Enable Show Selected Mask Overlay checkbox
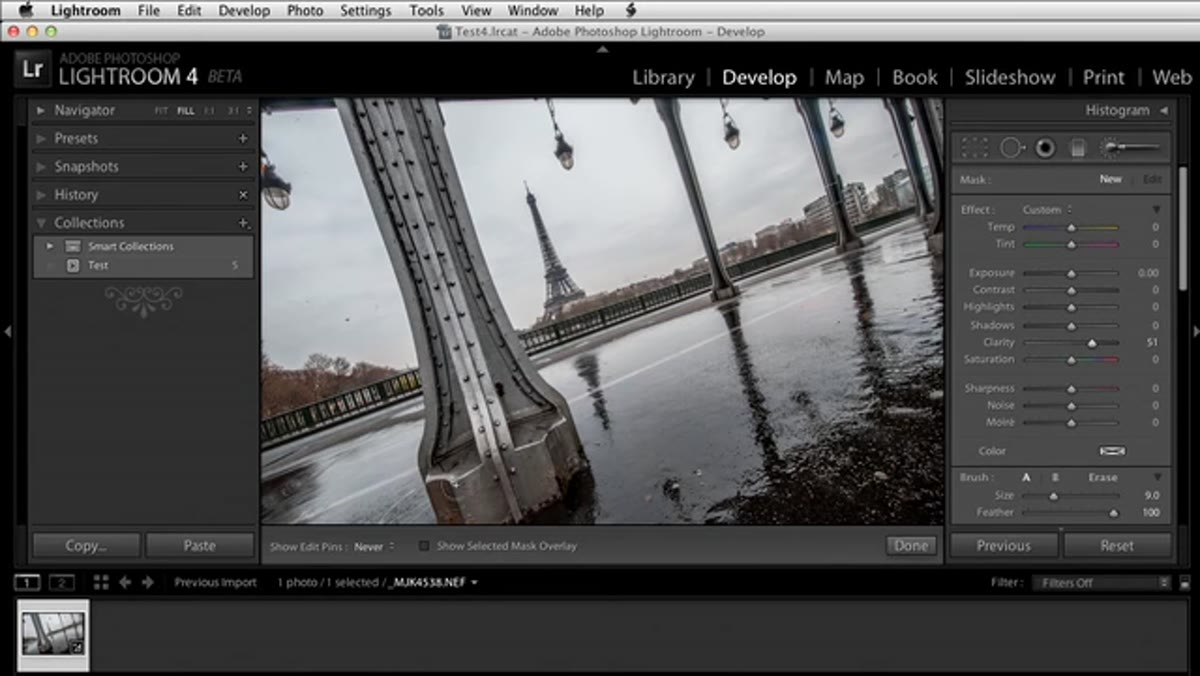The width and height of the screenshot is (1200, 676). pos(424,546)
